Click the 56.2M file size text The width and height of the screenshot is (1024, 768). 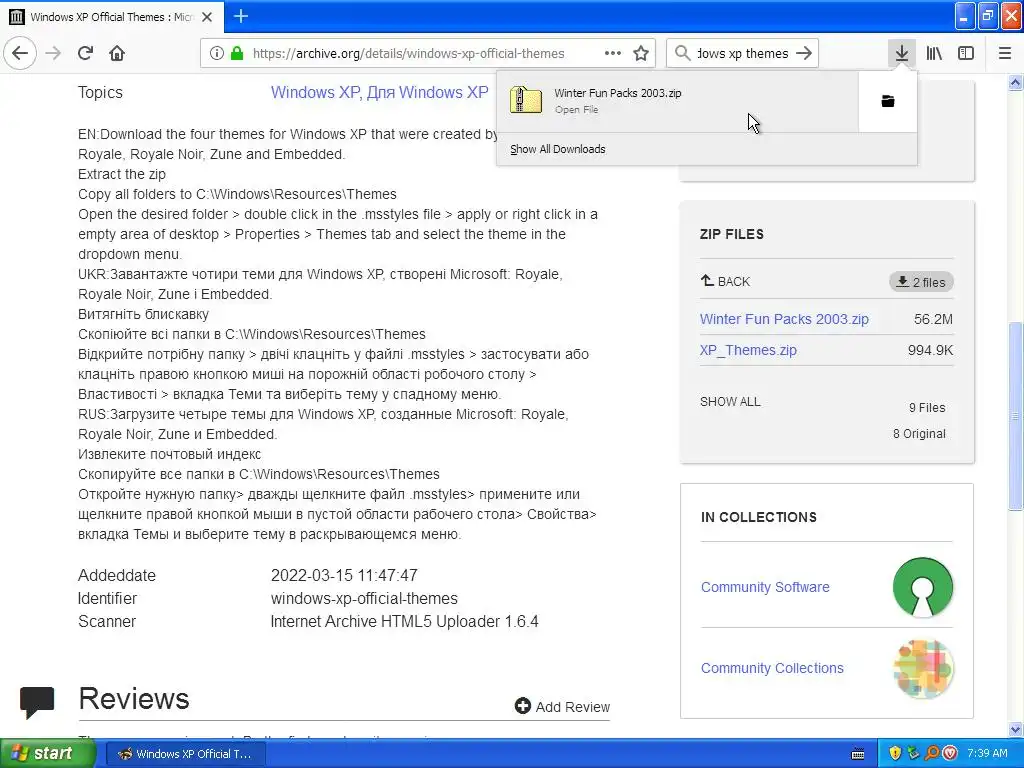pos(933,319)
